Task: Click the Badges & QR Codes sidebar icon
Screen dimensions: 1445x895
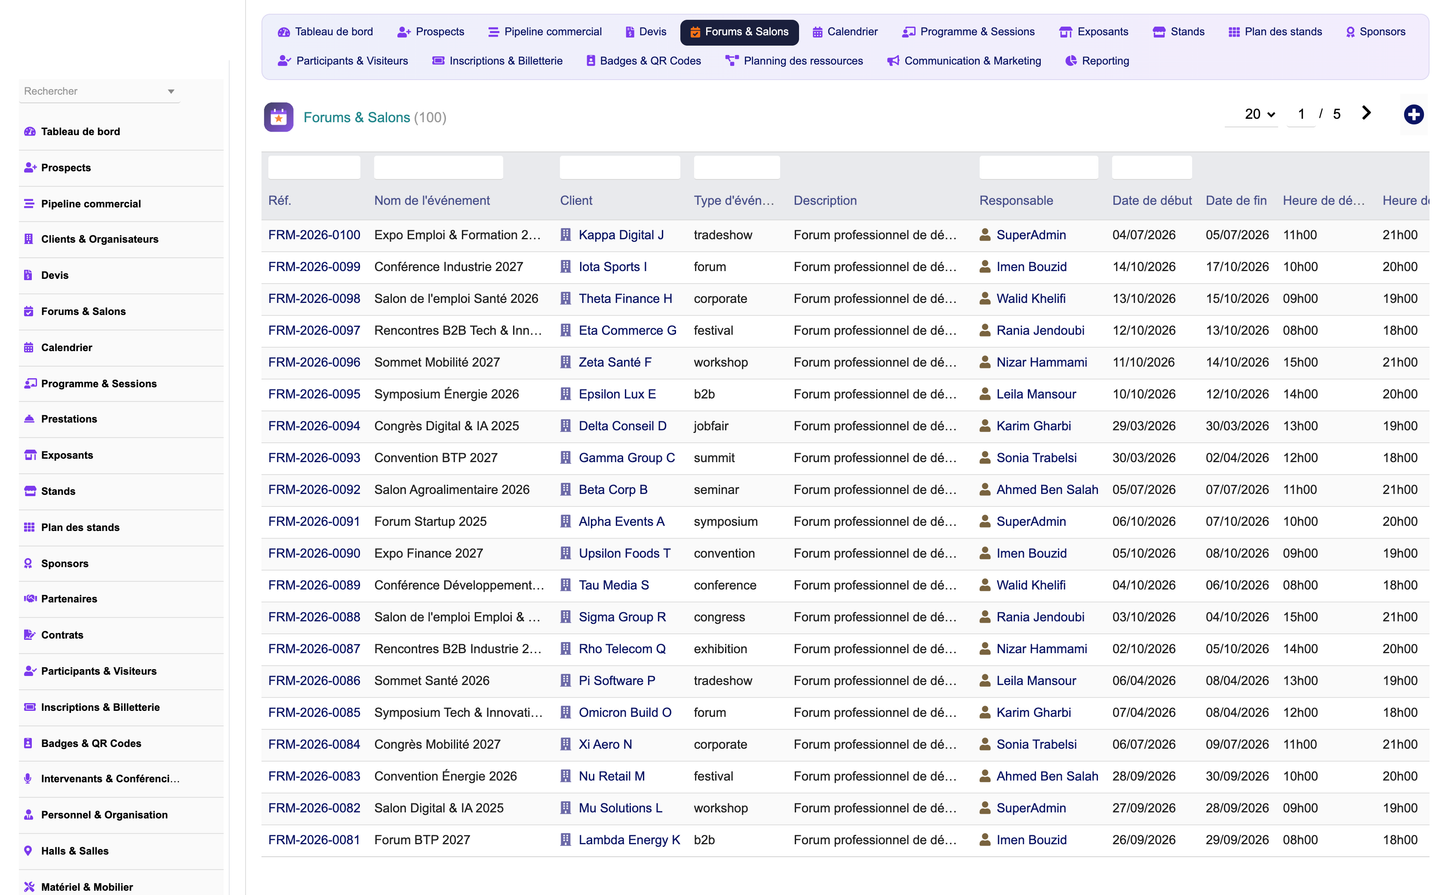Action: pyautogui.click(x=29, y=744)
